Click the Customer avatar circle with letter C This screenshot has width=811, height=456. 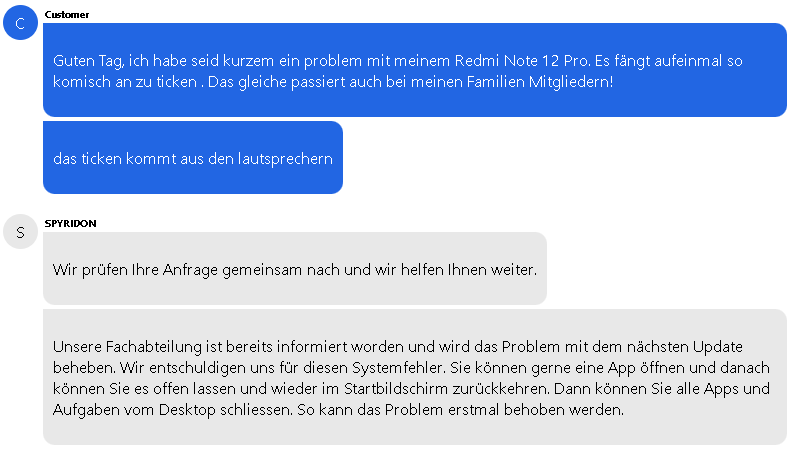20,23
